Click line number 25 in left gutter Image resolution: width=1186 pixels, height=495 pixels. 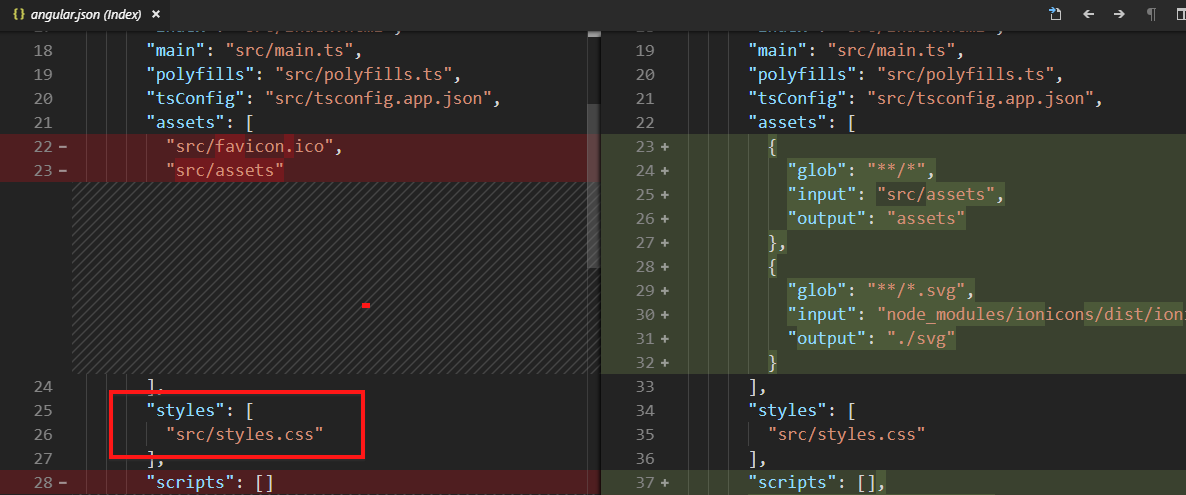pos(42,411)
